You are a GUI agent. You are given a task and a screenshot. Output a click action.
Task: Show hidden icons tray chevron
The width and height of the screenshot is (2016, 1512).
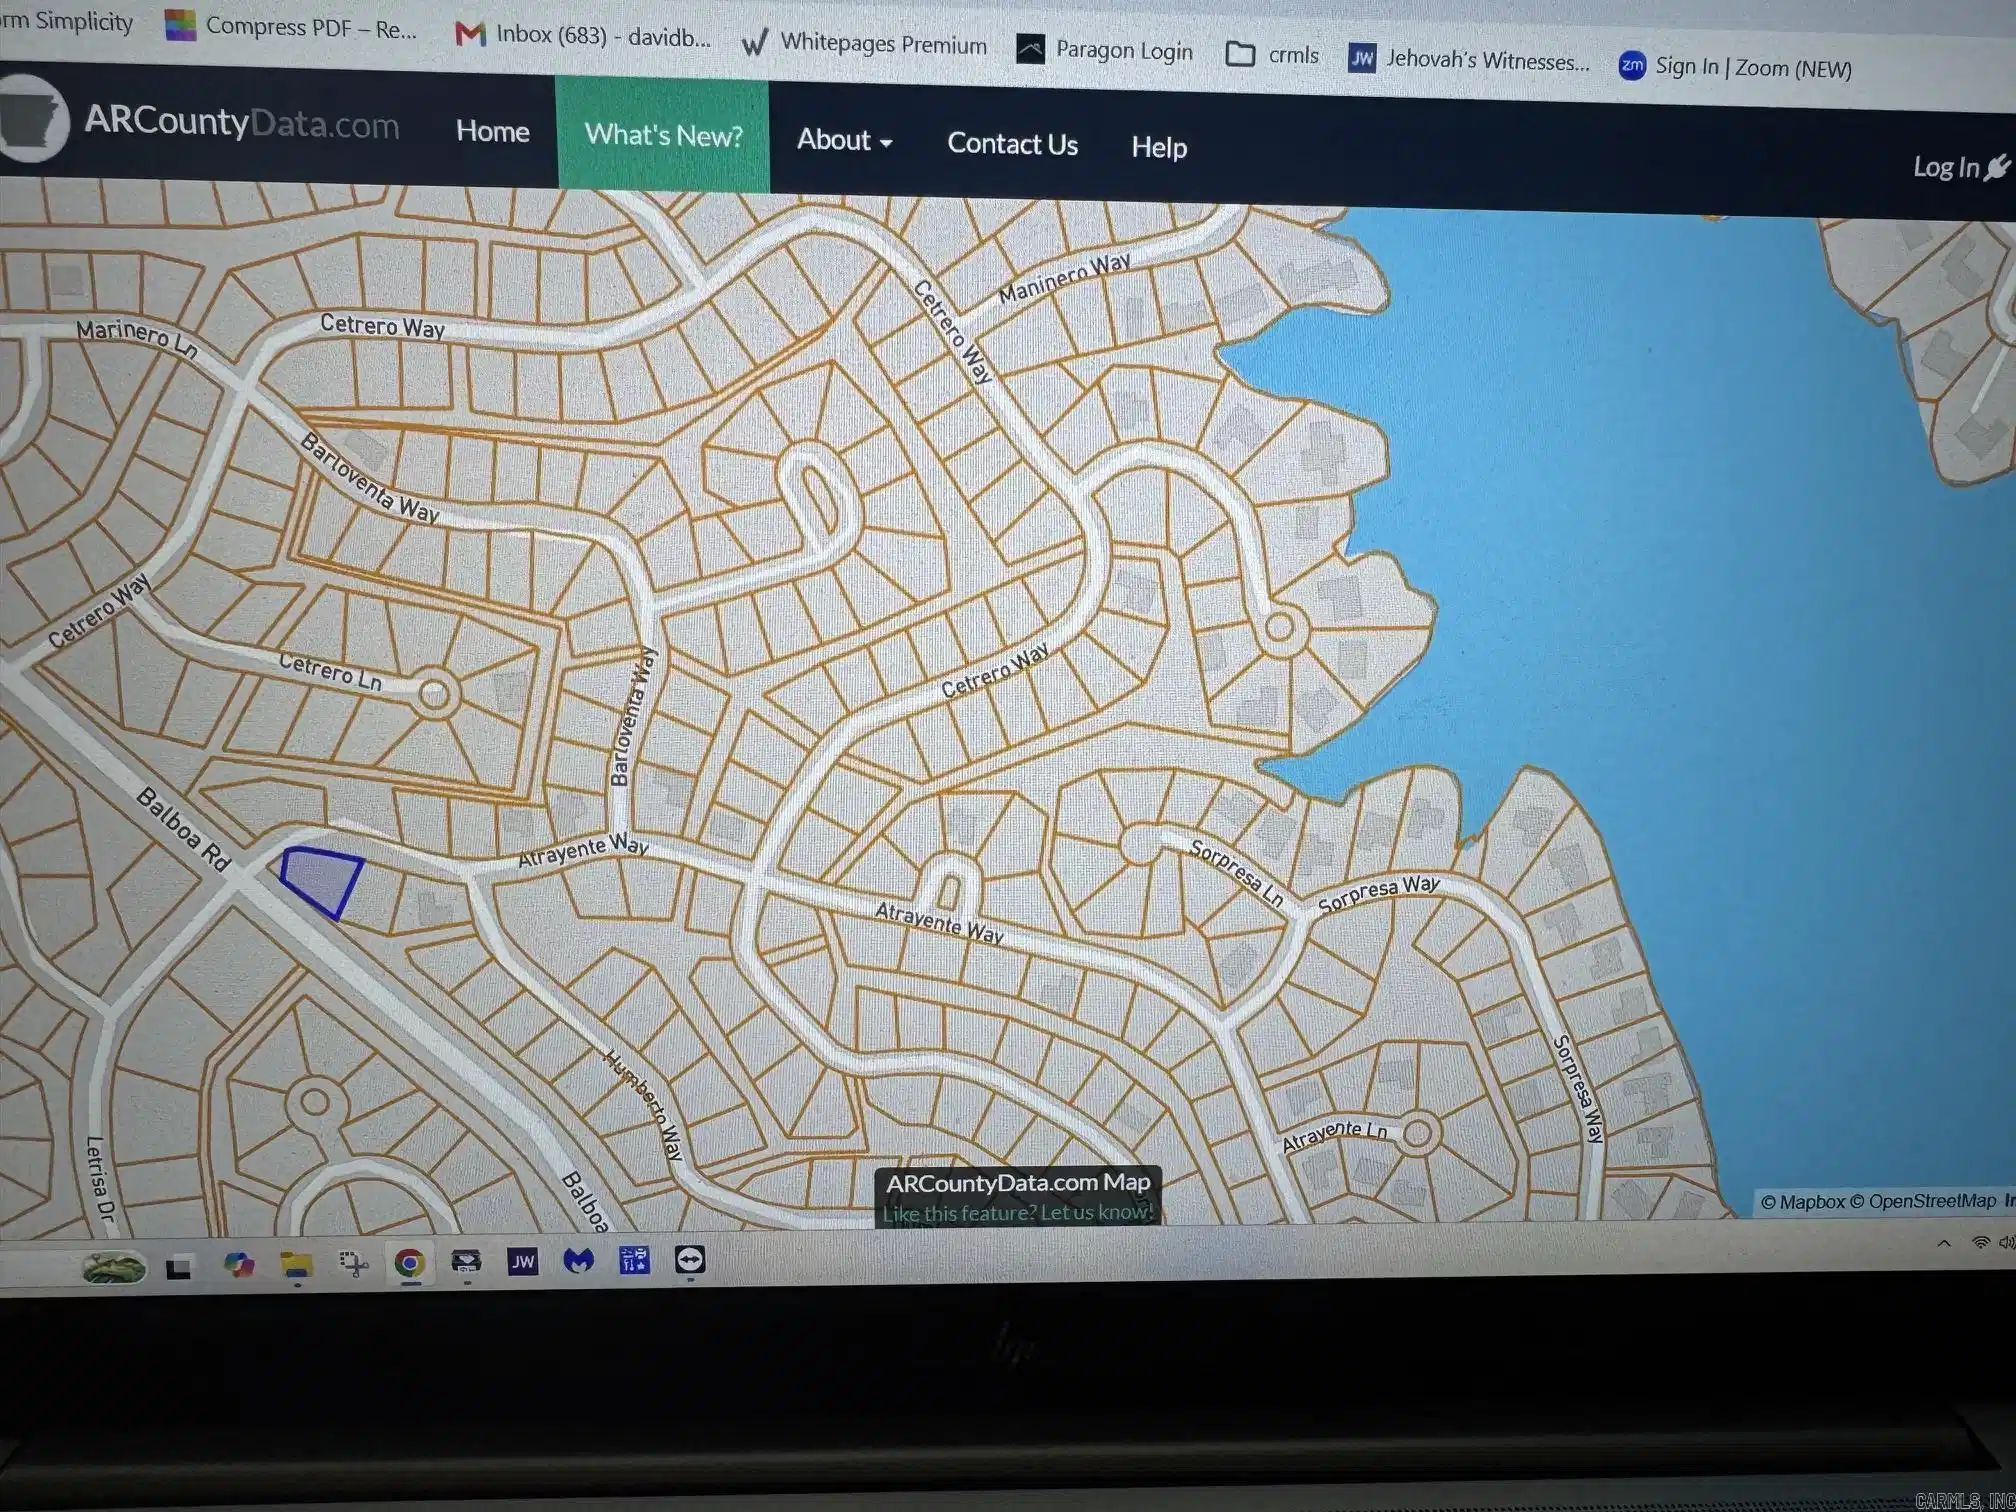[1944, 1243]
